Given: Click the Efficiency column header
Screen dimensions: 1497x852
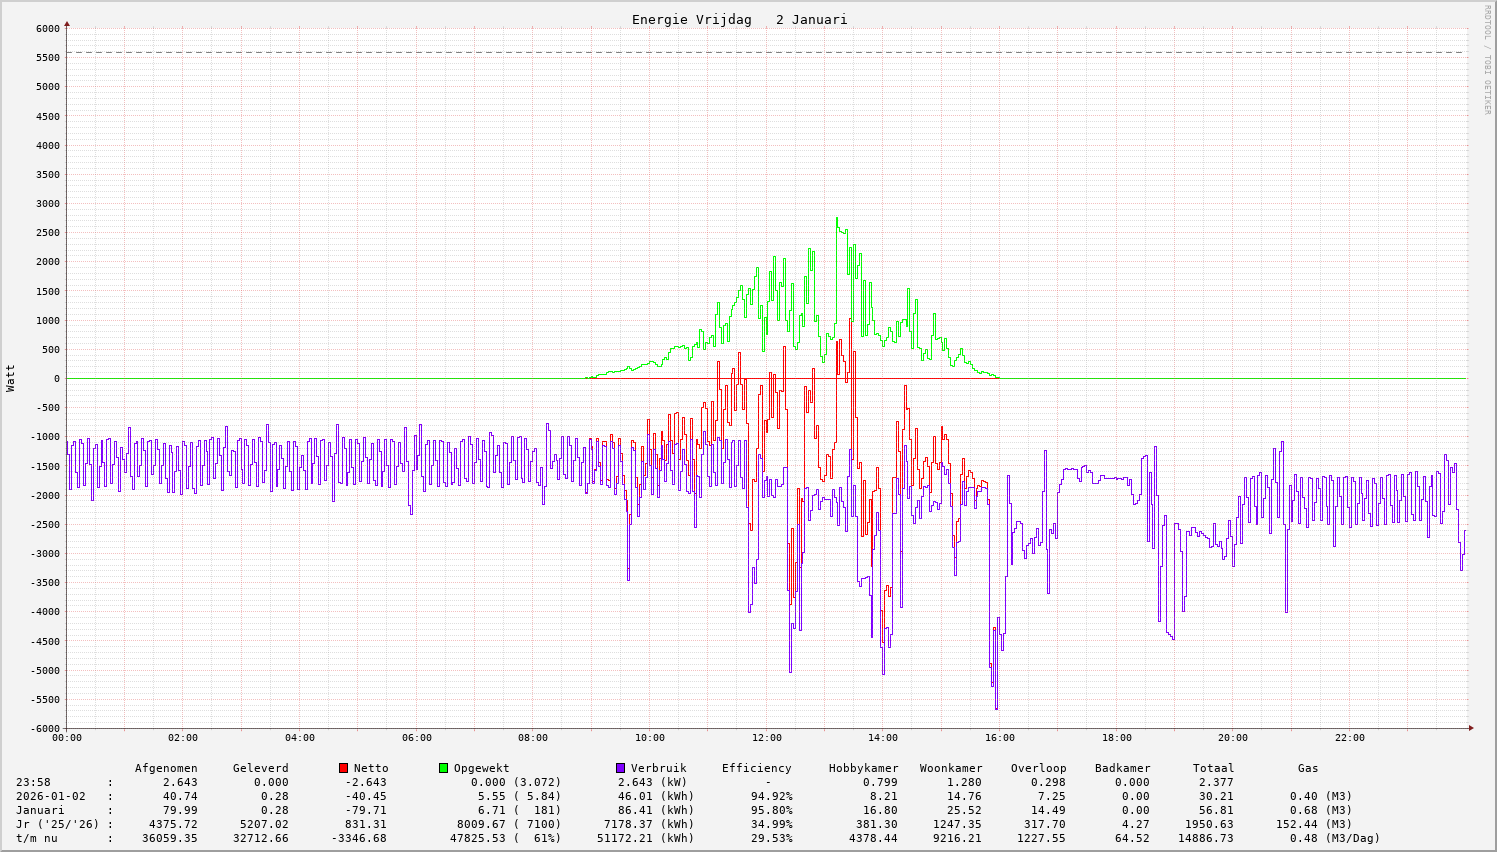Looking at the screenshot, I should [x=756, y=768].
